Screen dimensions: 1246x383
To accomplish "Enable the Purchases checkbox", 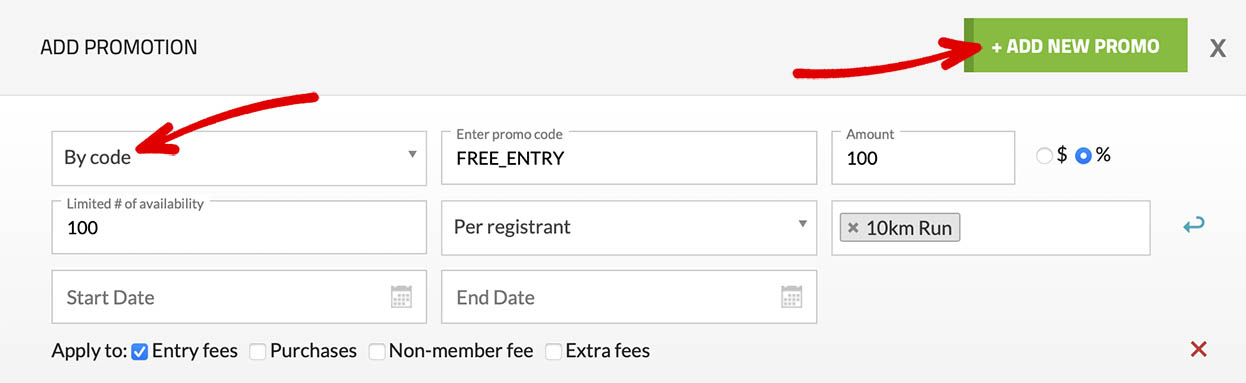I will tap(258, 351).
